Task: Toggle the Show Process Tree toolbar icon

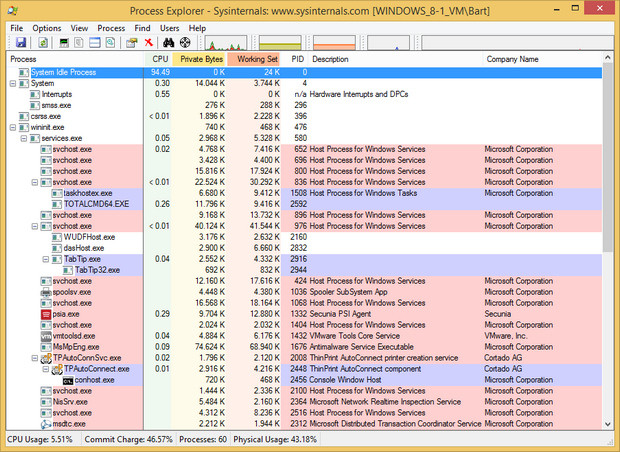Action: pos(79,42)
